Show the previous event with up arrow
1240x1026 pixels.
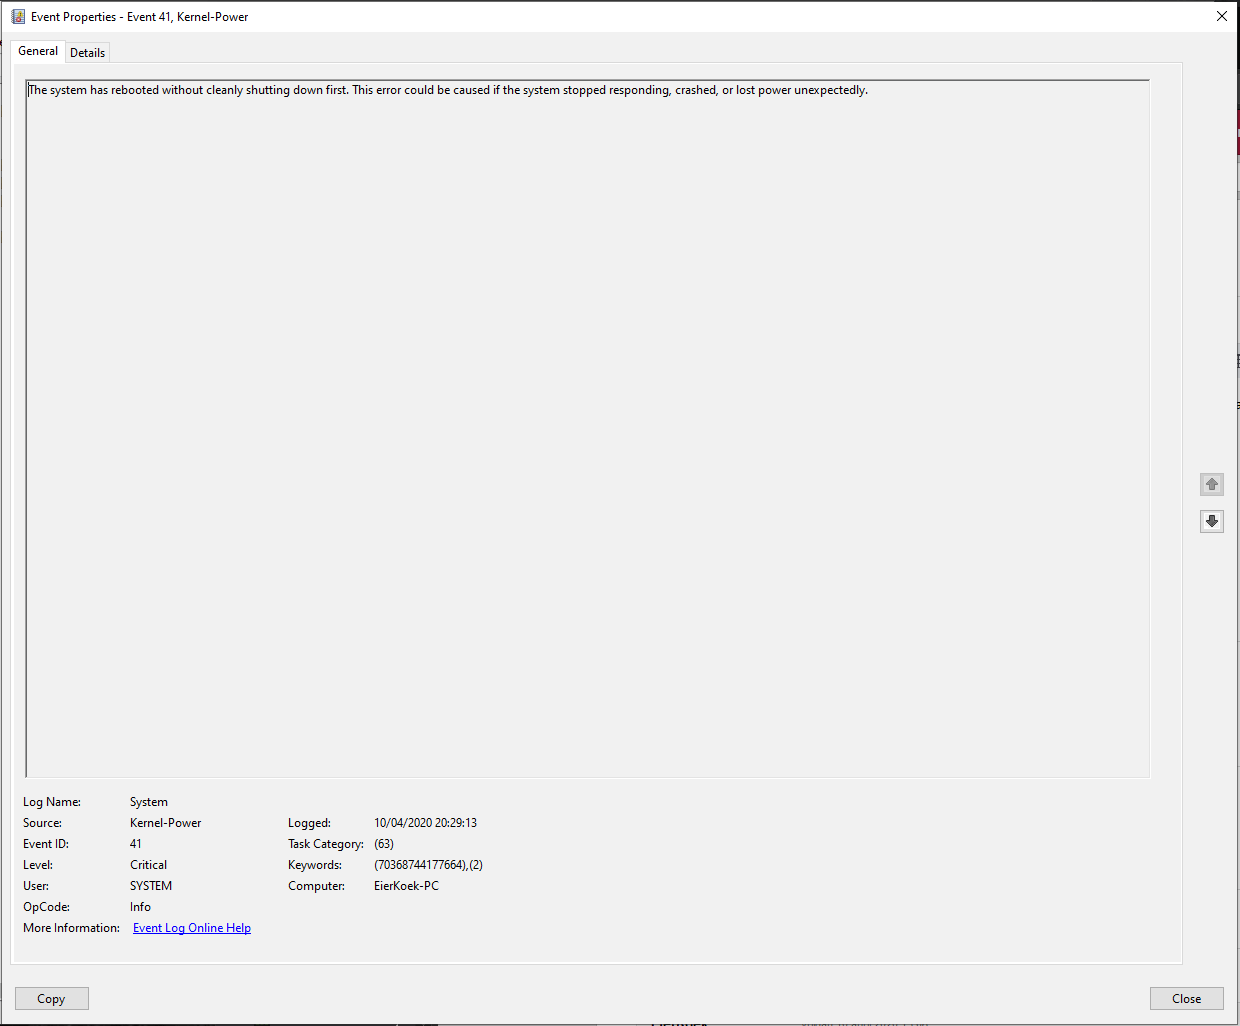pos(1211,484)
